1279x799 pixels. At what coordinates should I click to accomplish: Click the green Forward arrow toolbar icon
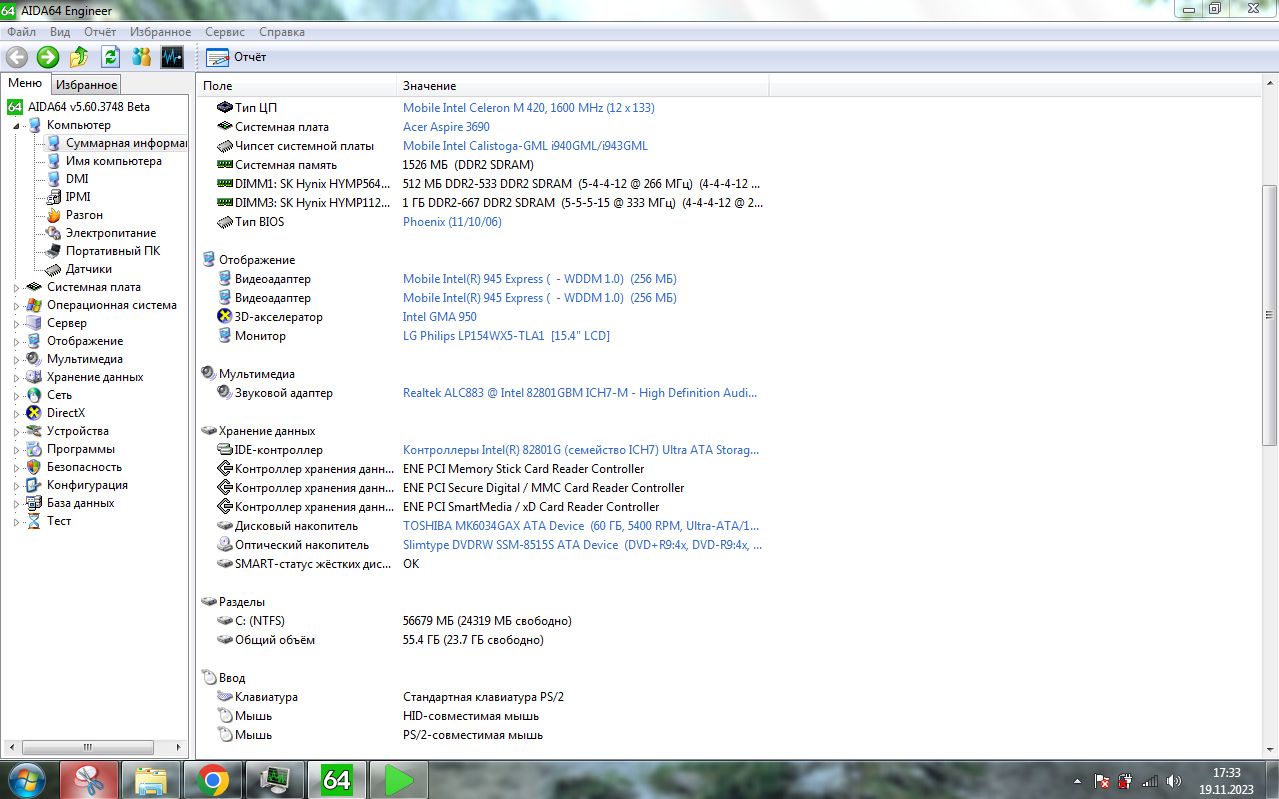click(x=48, y=57)
